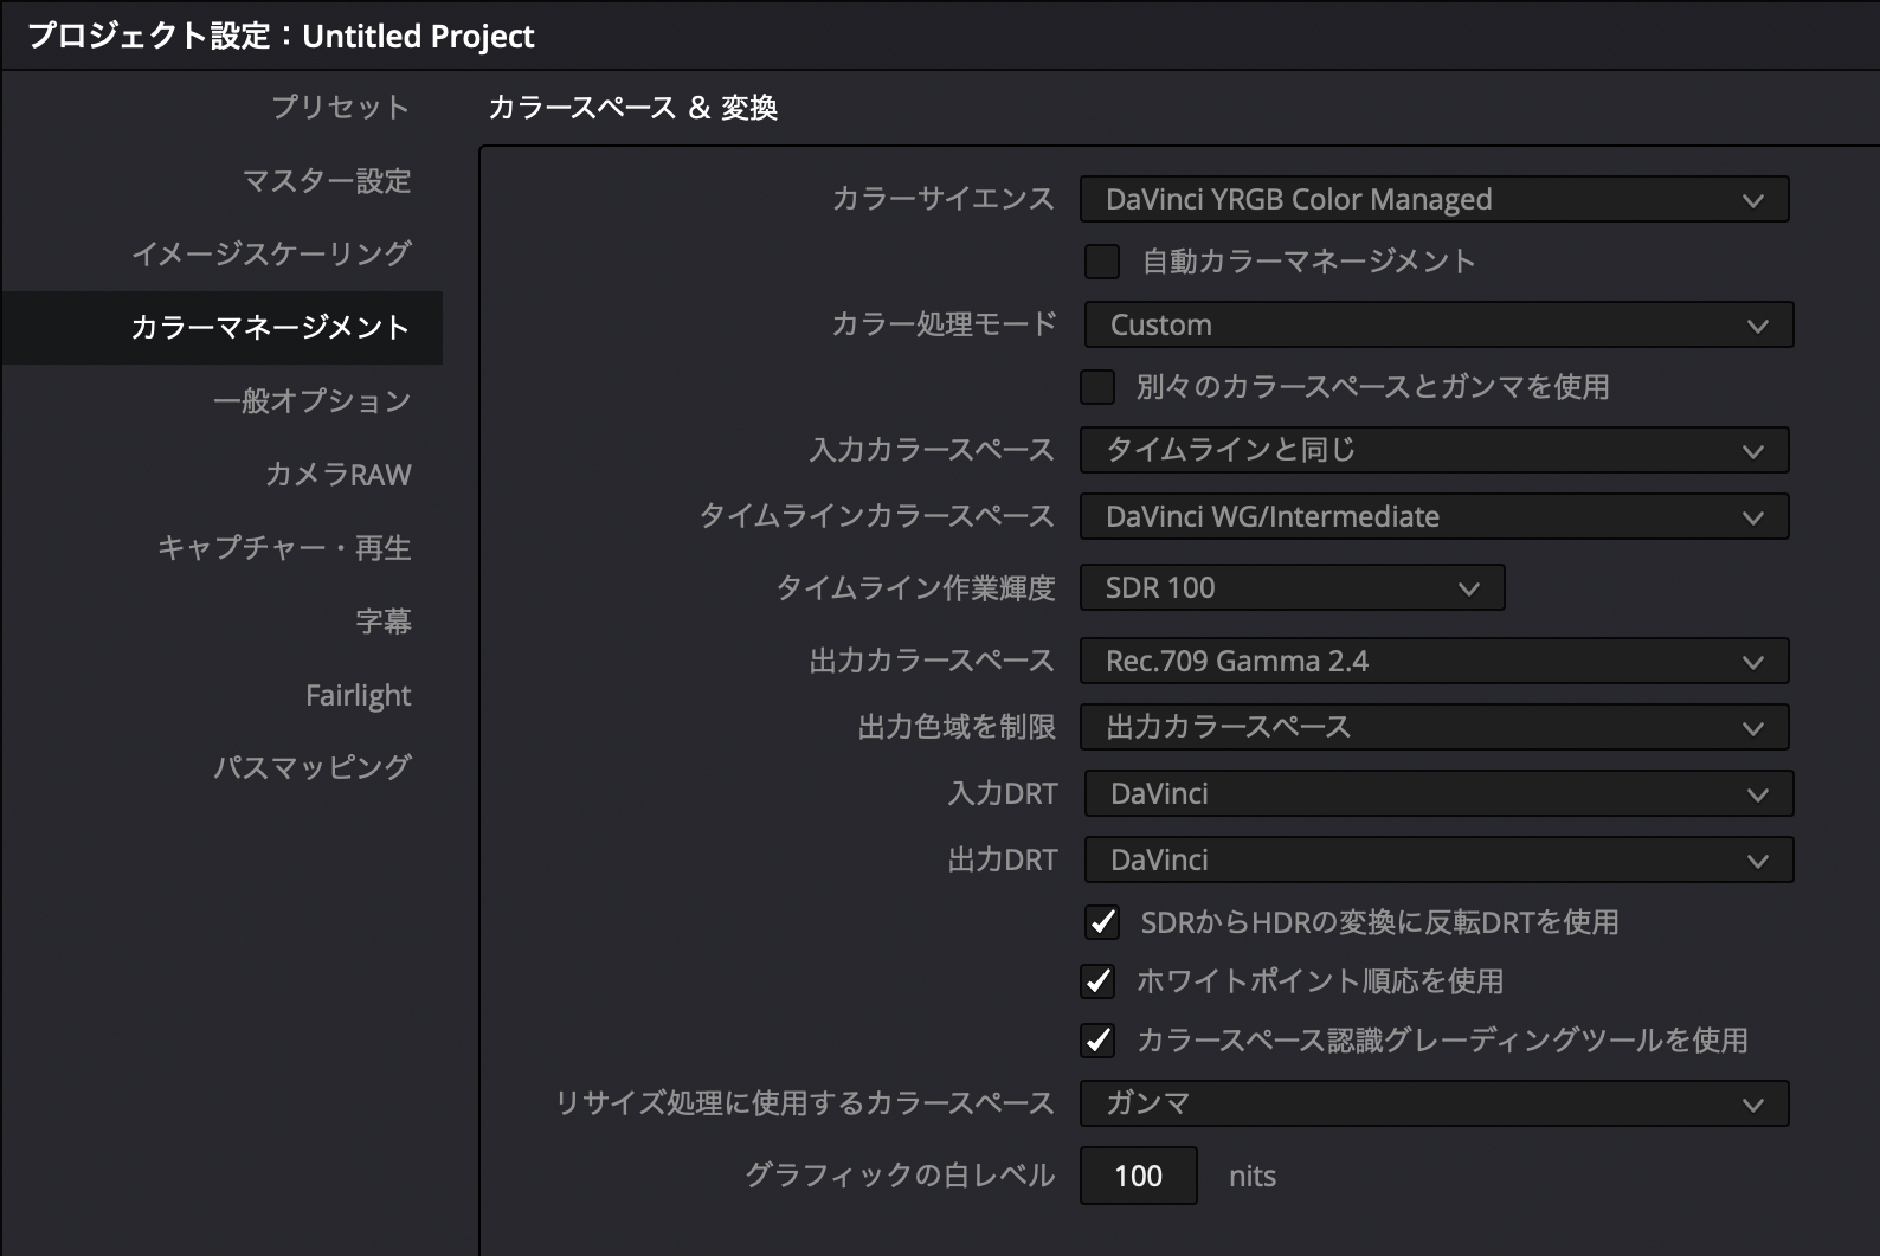Image resolution: width=1880 pixels, height=1257 pixels.
Task: Open the 出力色域を制限 dropdown
Action: 1434,727
